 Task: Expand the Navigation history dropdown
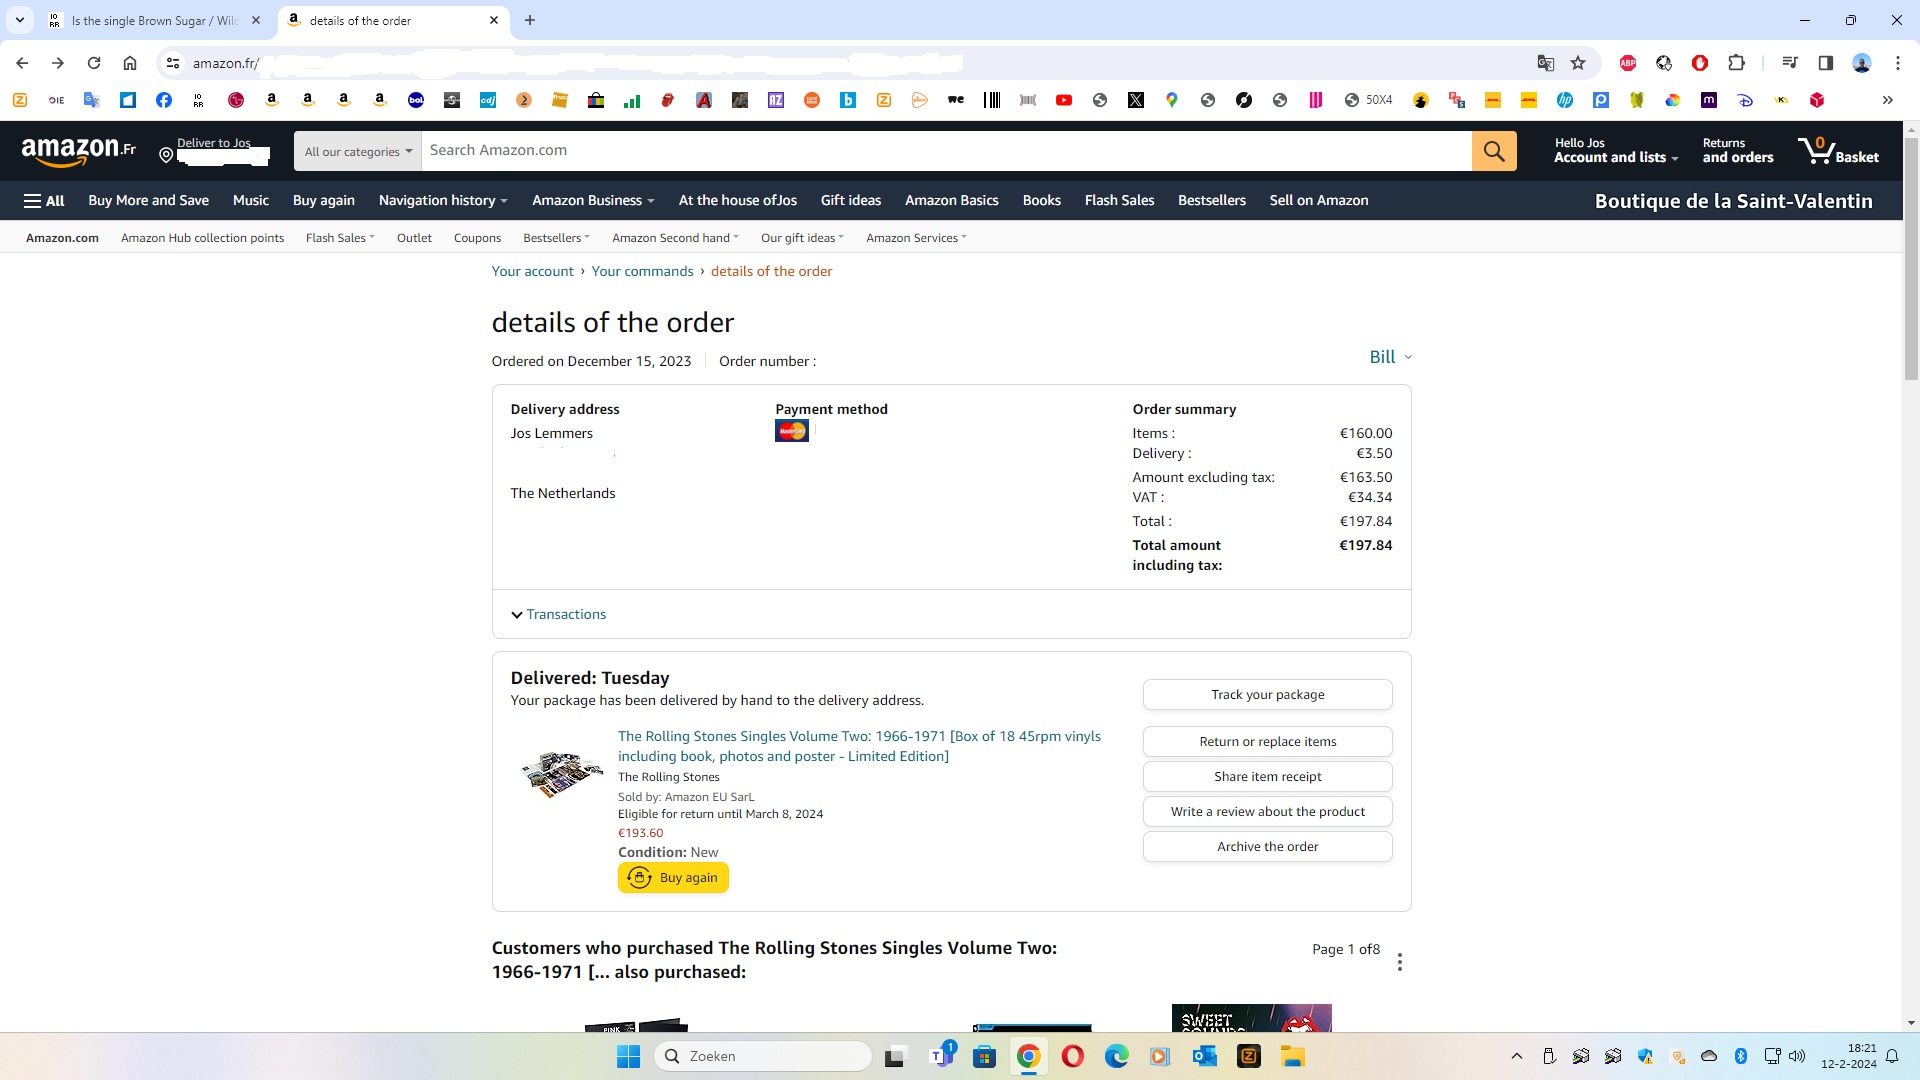(x=443, y=201)
